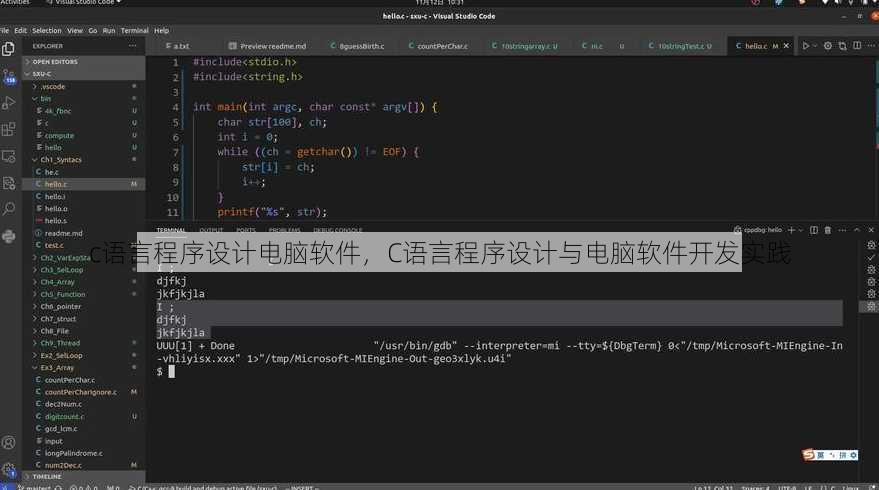Expand the Ch9_Thread folder

(x=84, y=343)
